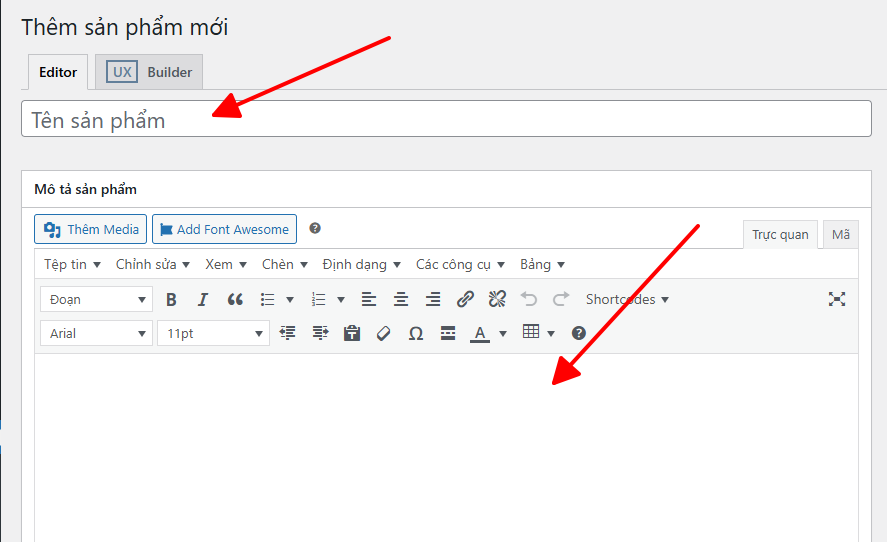
Task: Click the clear formatting eraser icon
Action: 384,333
